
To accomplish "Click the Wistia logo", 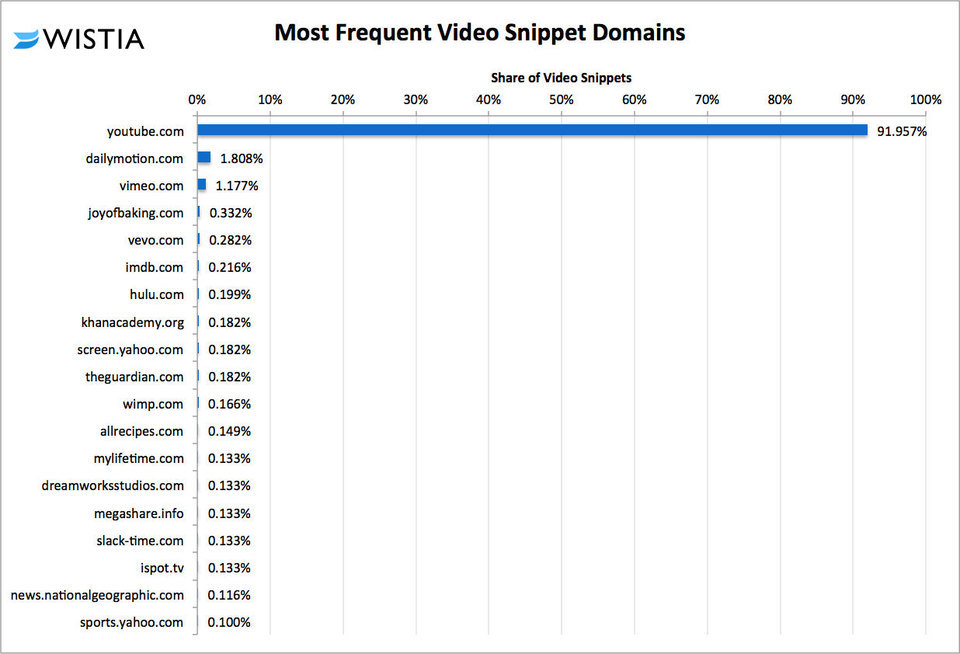I will click(79, 39).
